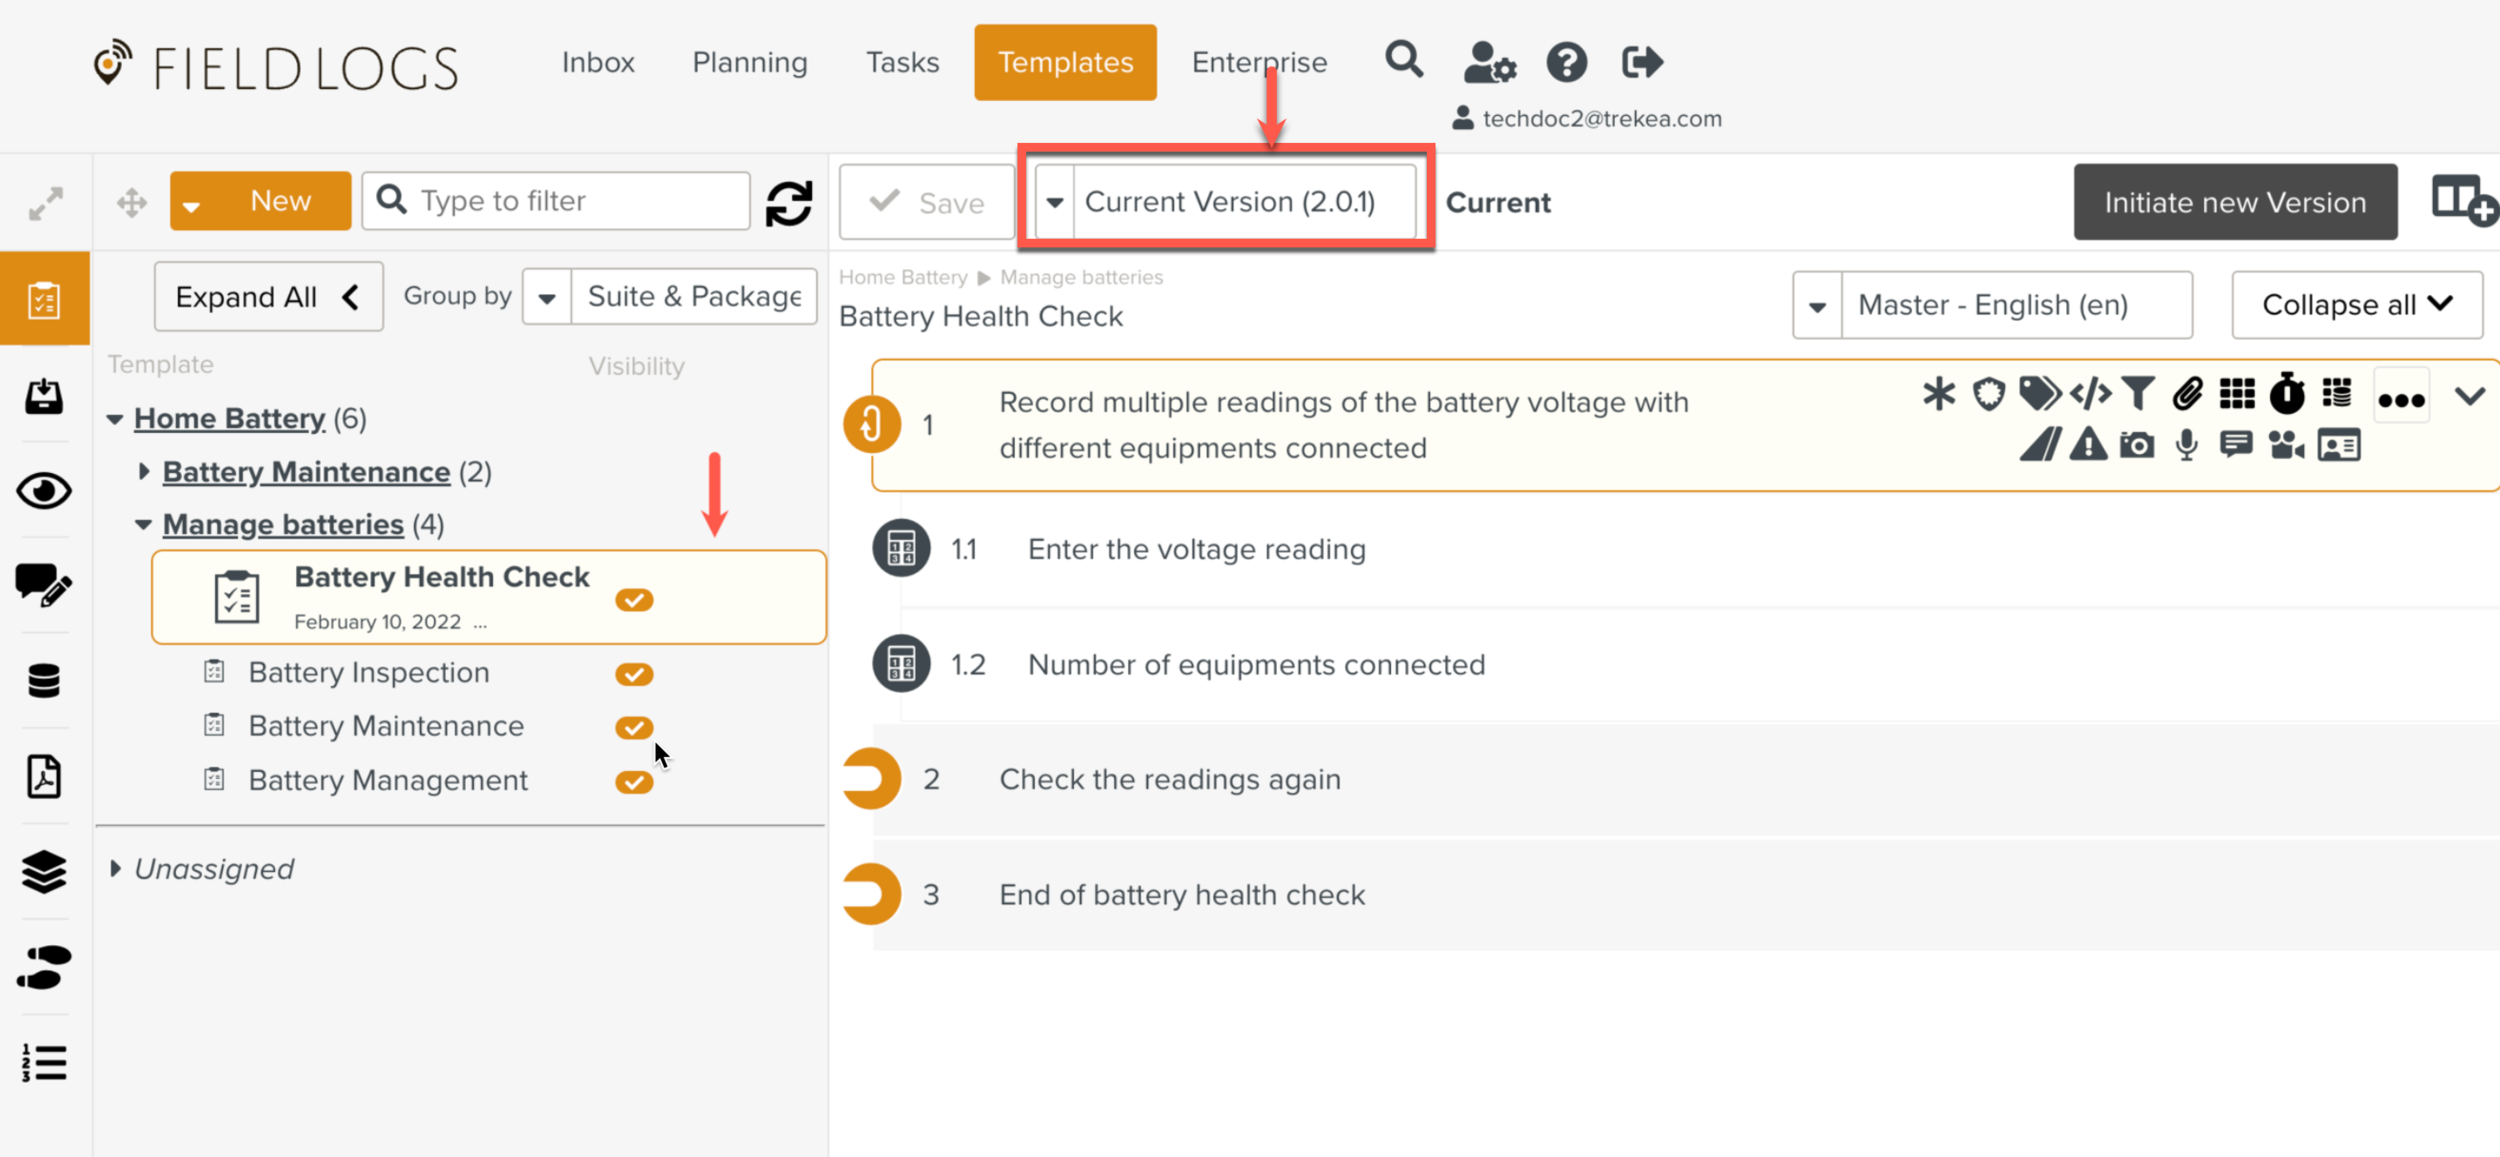Click the funnel filter icon on step 1
This screenshot has height=1157, width=2500.
click(2137, 394)
